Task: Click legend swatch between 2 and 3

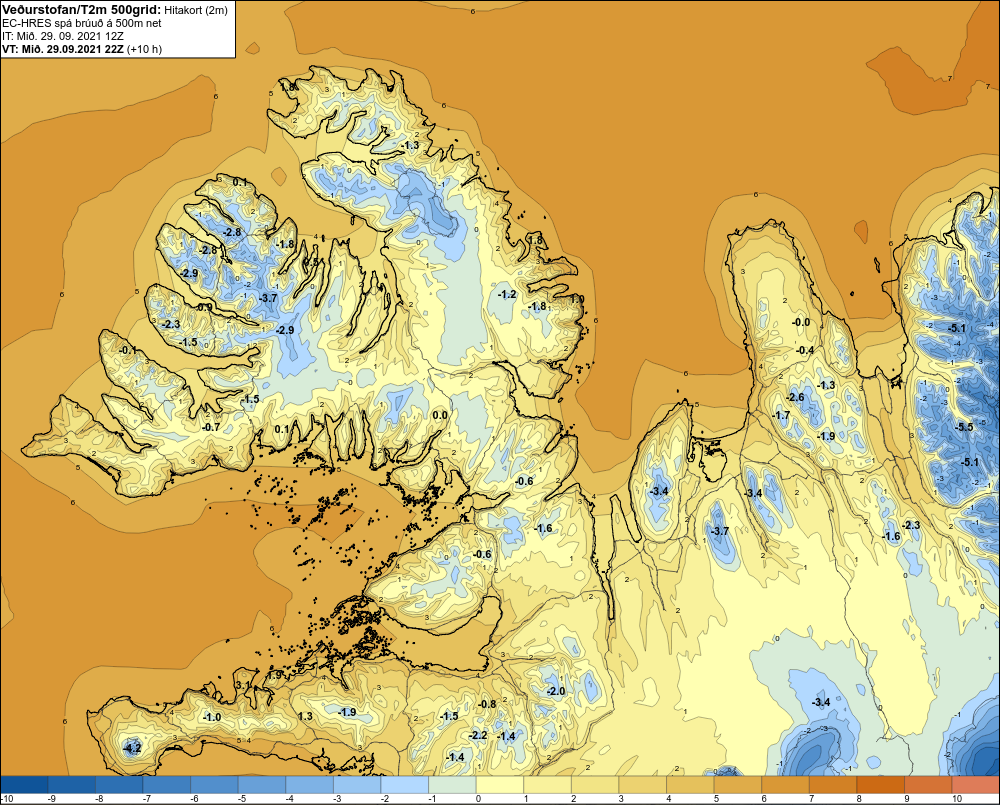Action: [595, 785]
